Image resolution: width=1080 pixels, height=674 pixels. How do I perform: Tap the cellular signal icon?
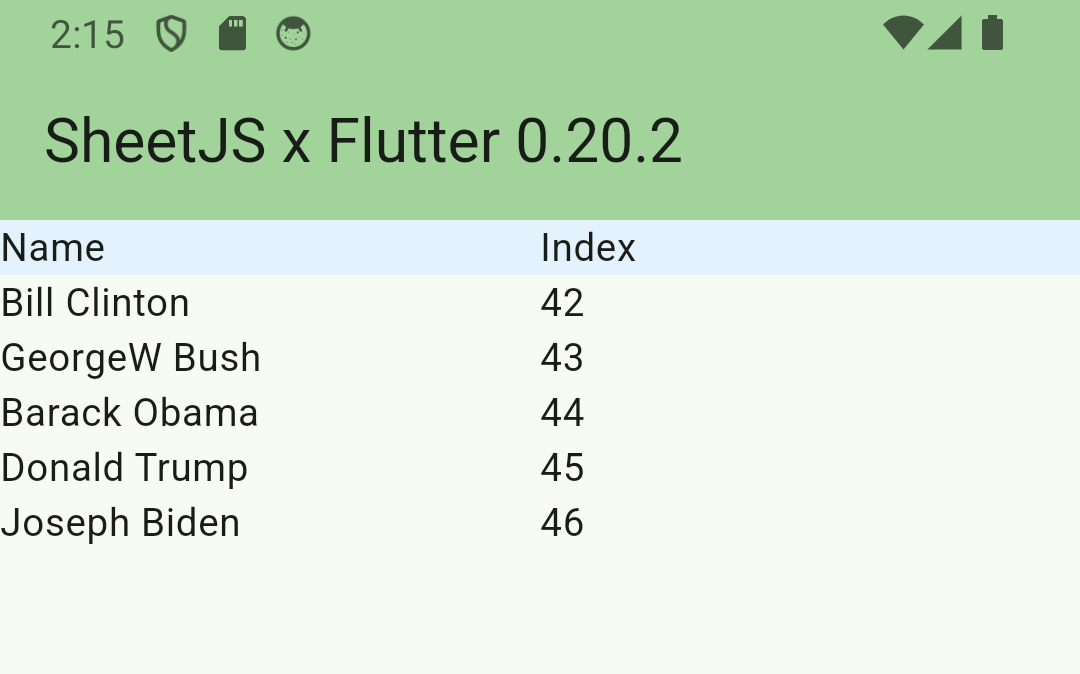click(945, 33)
